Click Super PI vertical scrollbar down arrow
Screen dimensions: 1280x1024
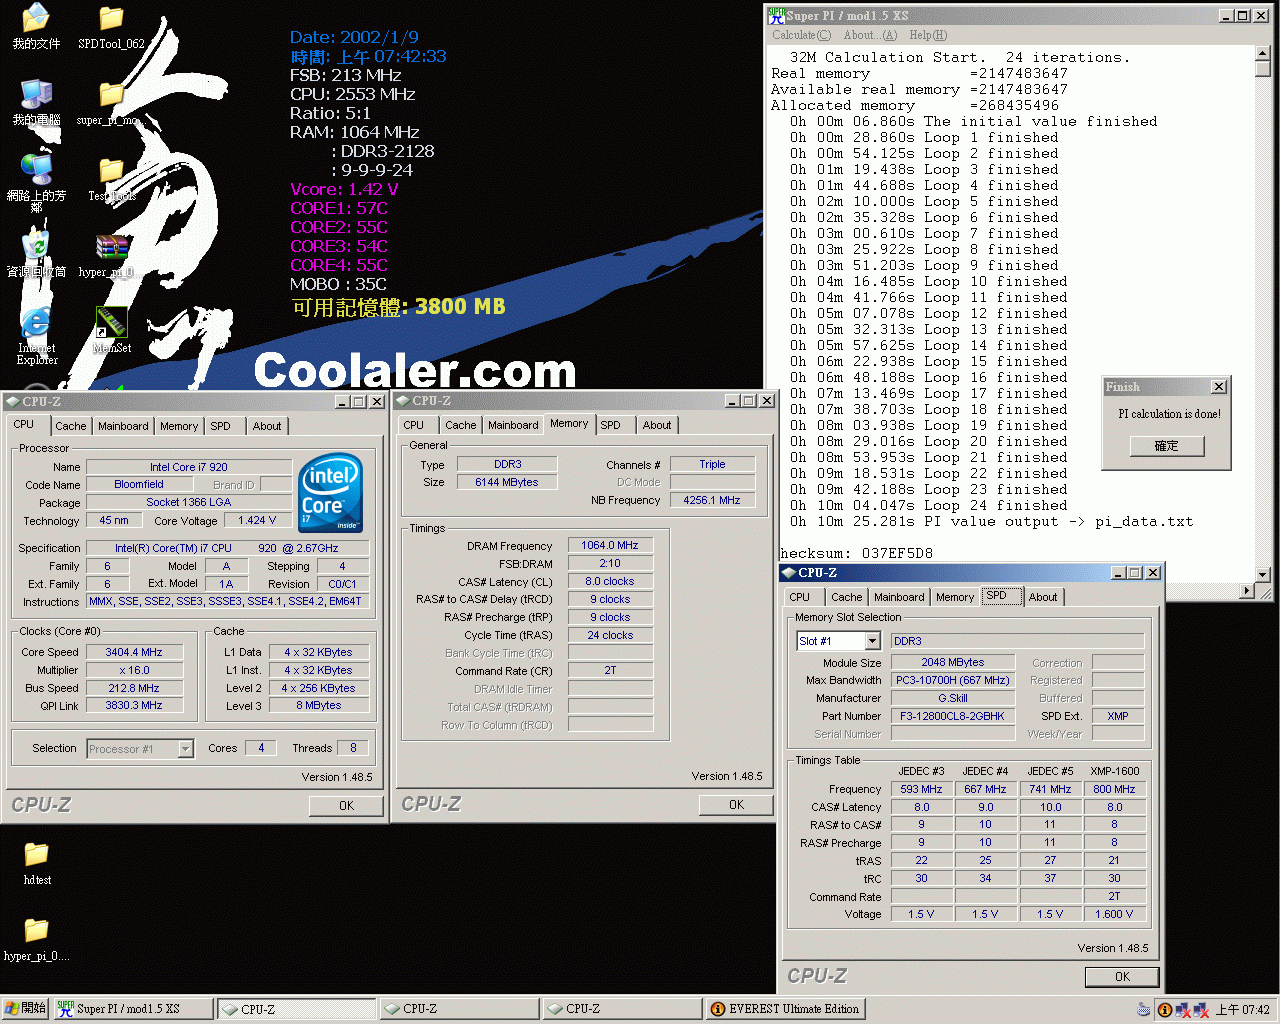point(1263,575)
